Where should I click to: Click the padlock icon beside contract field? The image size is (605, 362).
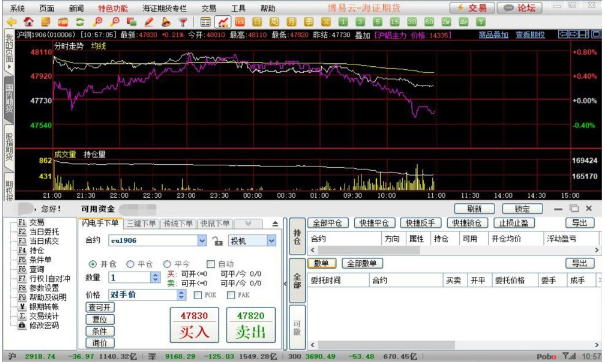point(218,241)
